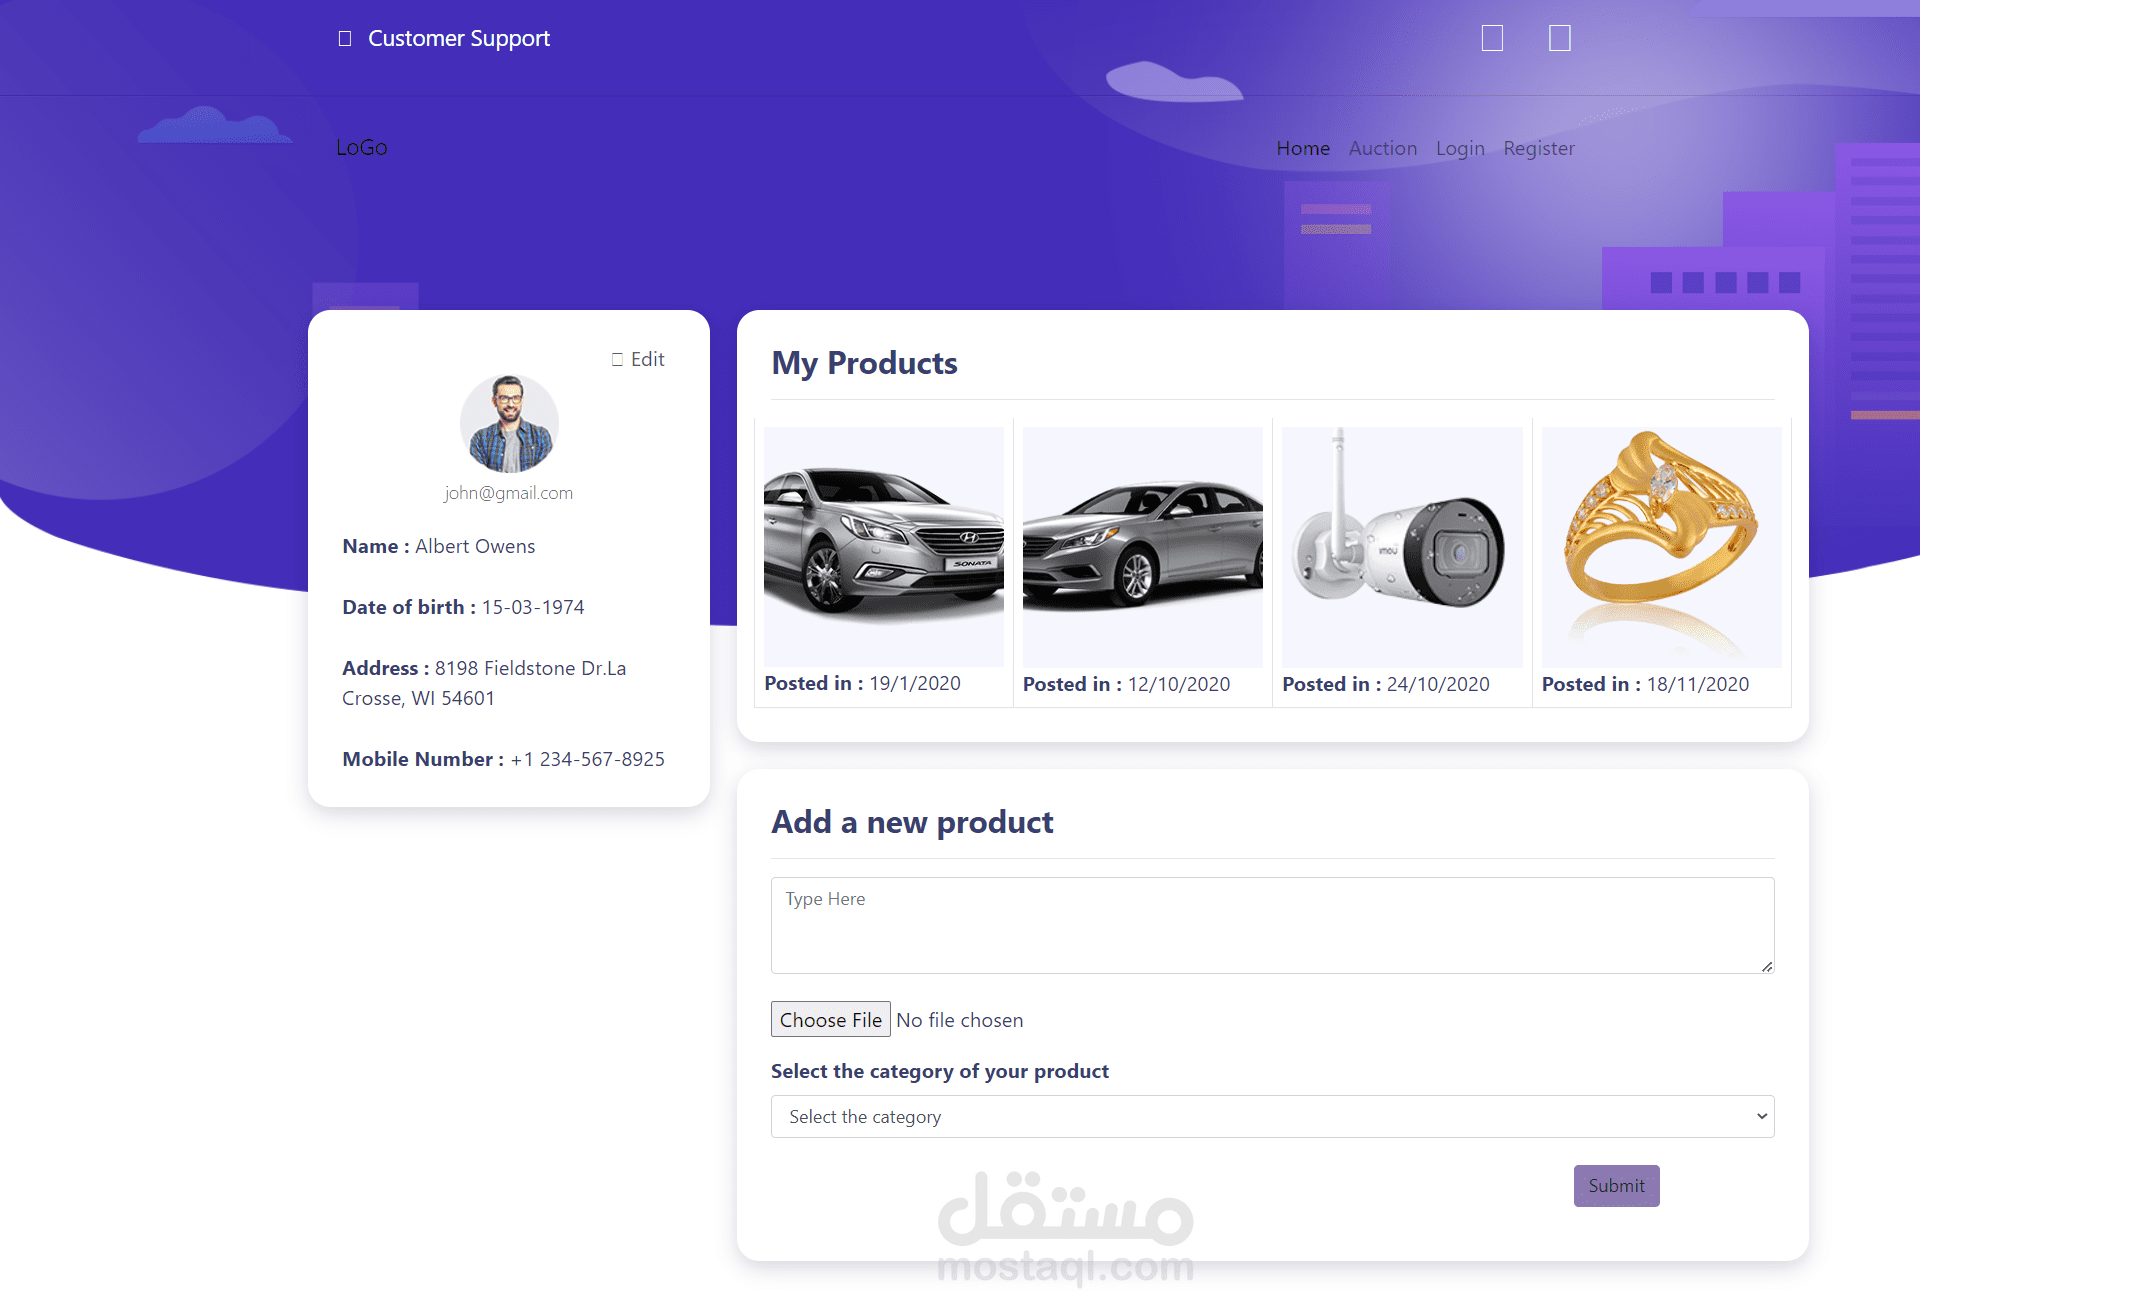Go to the Auction page
Viewport: 2133px width, 1315px height.
(1383, 148)
